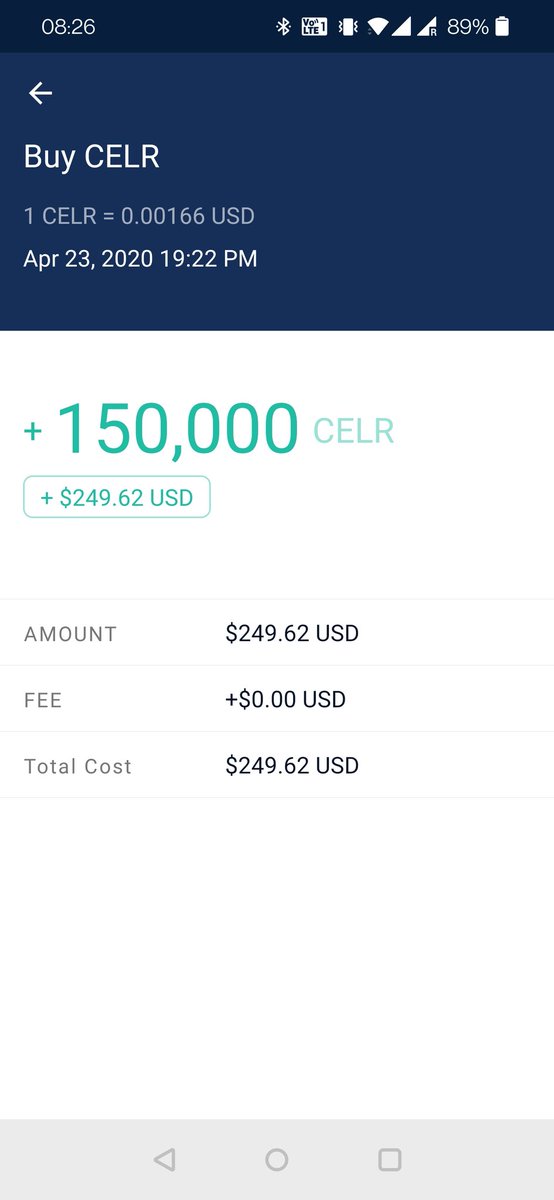This screenshot has height=1200, width=554.
Task: Select the Total Cost row
Action: 277,765
